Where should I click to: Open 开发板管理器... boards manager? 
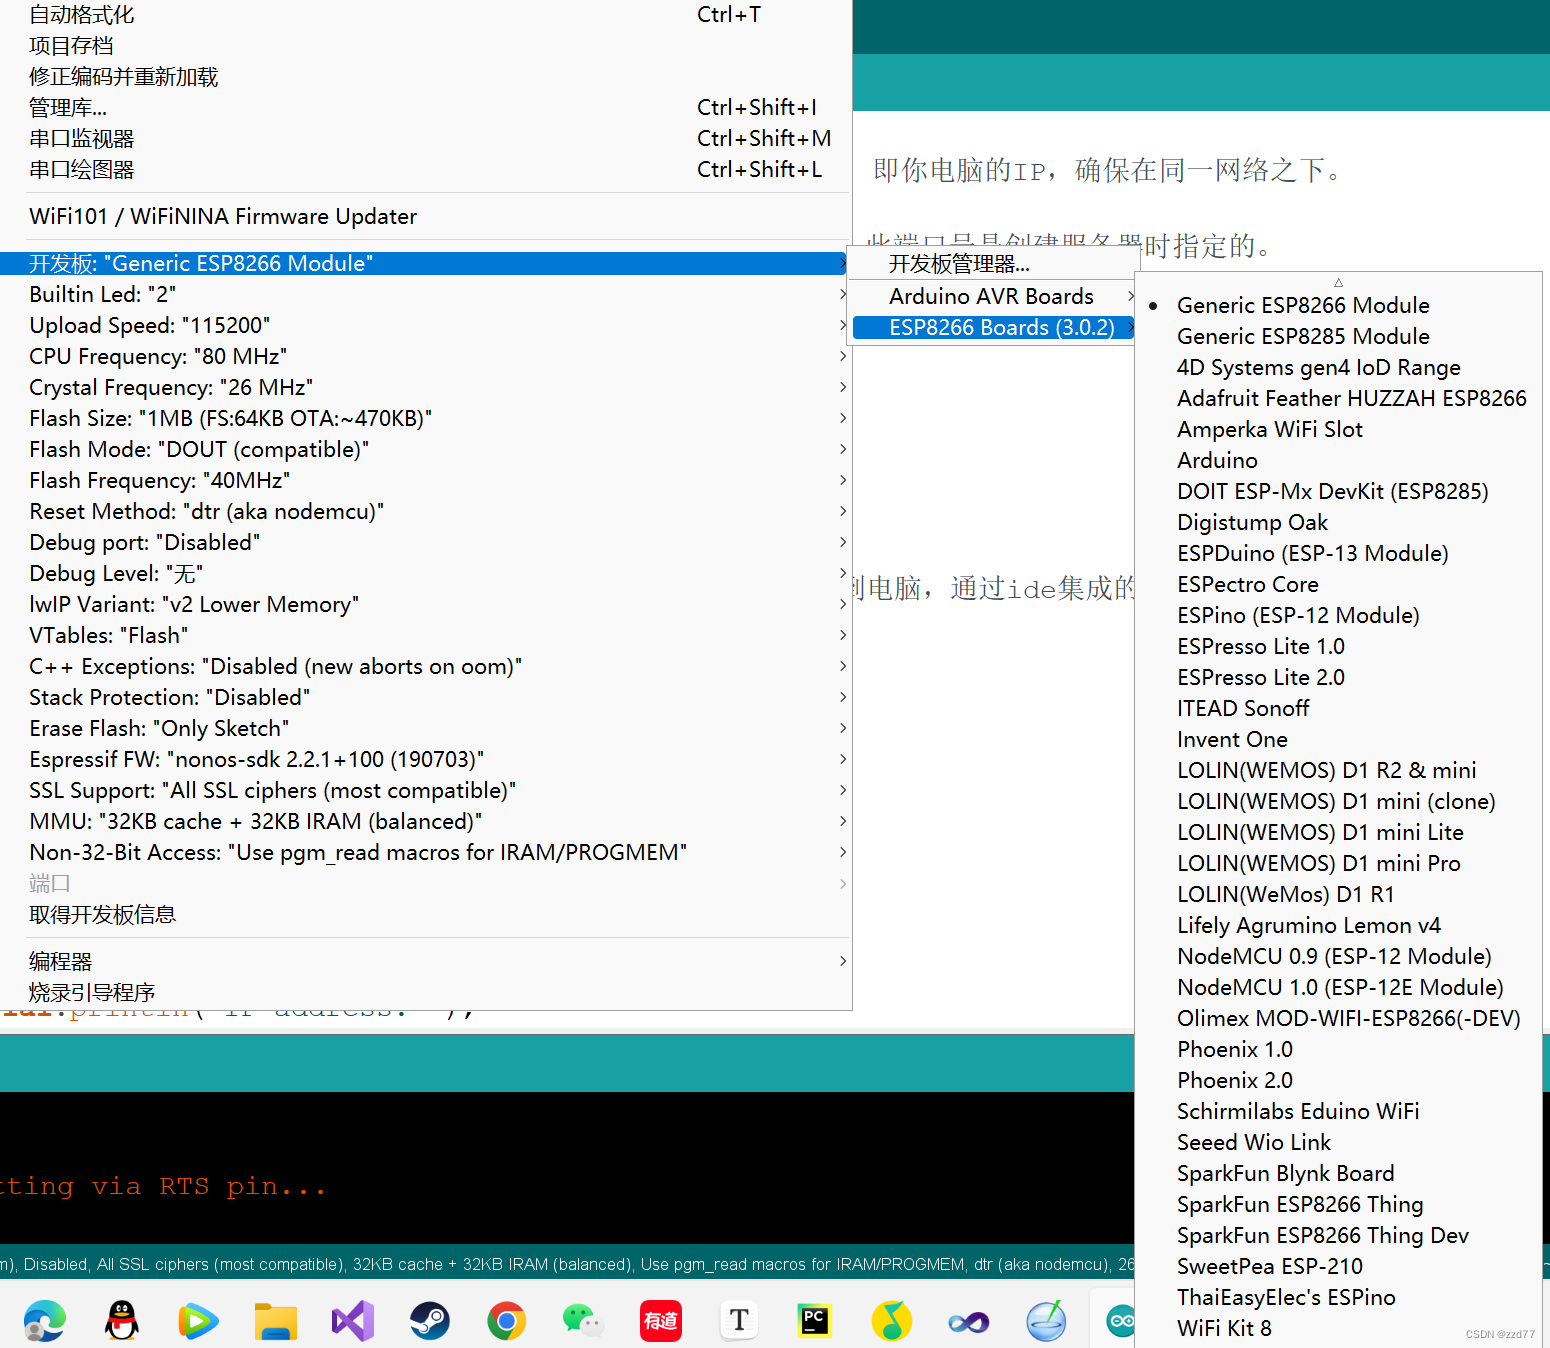click(x=992, y=264)
